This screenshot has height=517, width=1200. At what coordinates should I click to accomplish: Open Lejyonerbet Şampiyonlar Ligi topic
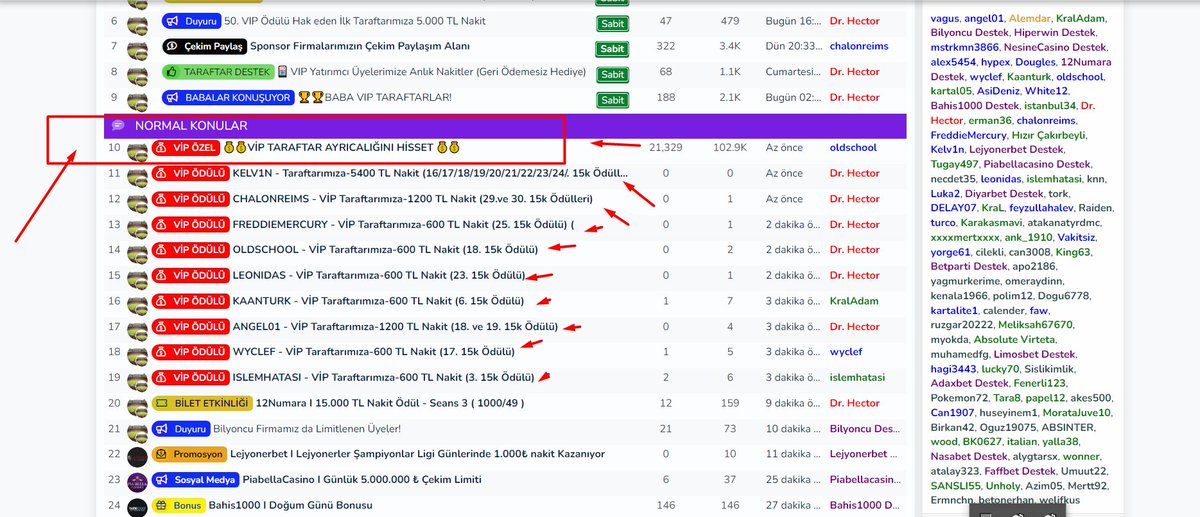[417, 454]
